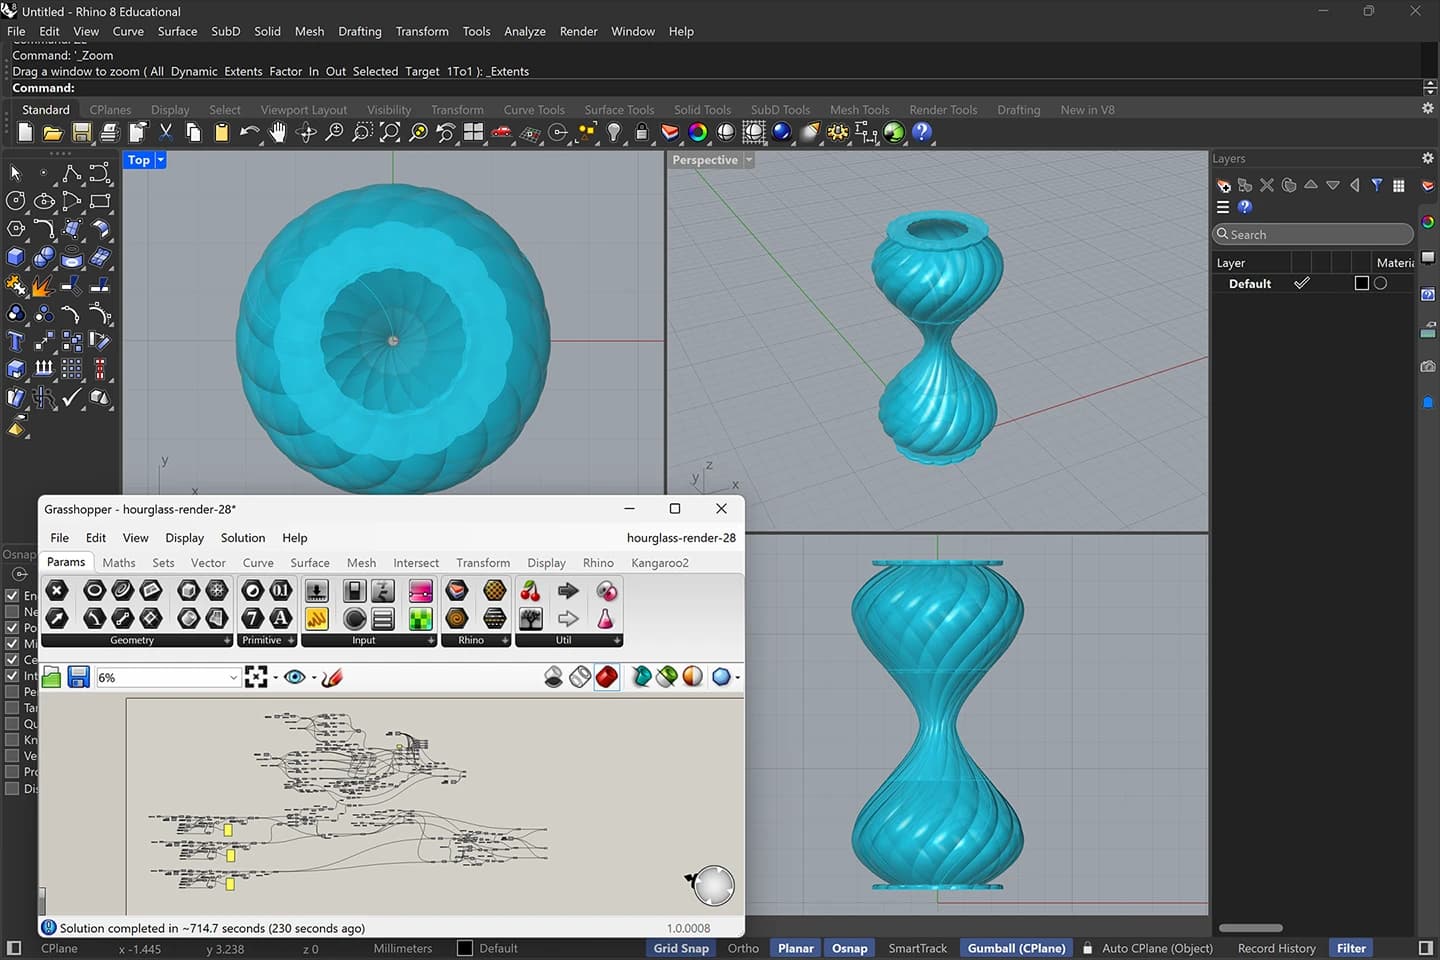Toggle Planar mode in status bar
Viewport: 1440px width, 960px height.
click(796, 948)
